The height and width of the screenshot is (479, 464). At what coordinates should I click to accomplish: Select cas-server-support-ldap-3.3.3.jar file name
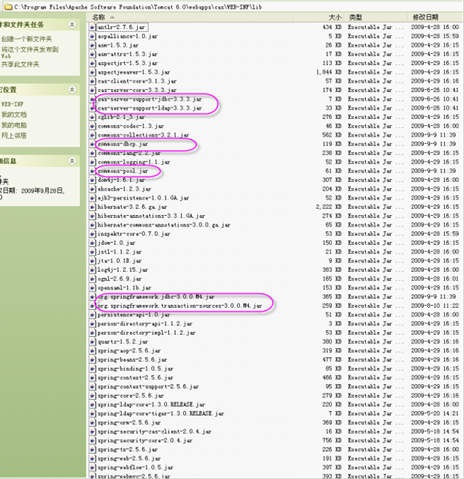pyautogui.click(x=150, y=108)
